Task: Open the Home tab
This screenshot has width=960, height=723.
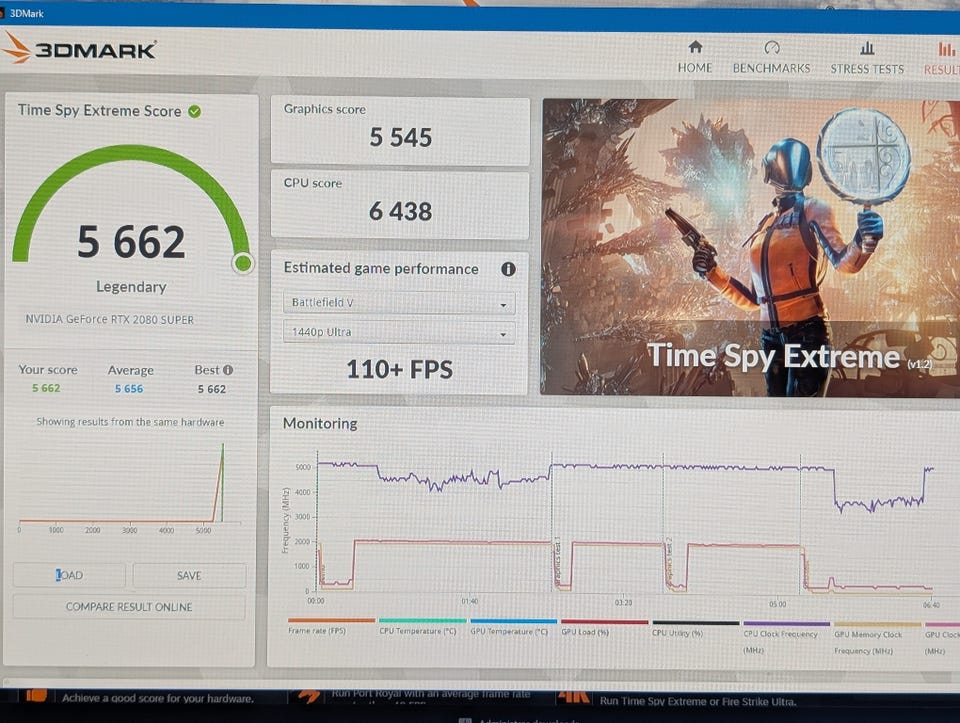Action: coord(694,57)
